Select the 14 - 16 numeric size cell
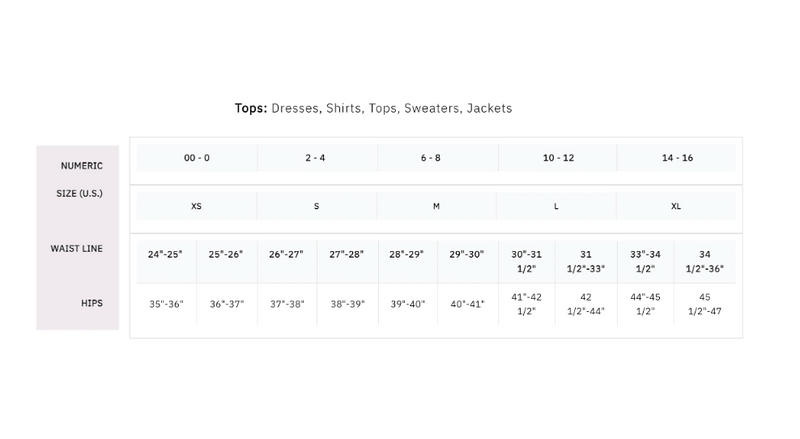Viewport: 800px width, 439px height. tap(676, 158)
